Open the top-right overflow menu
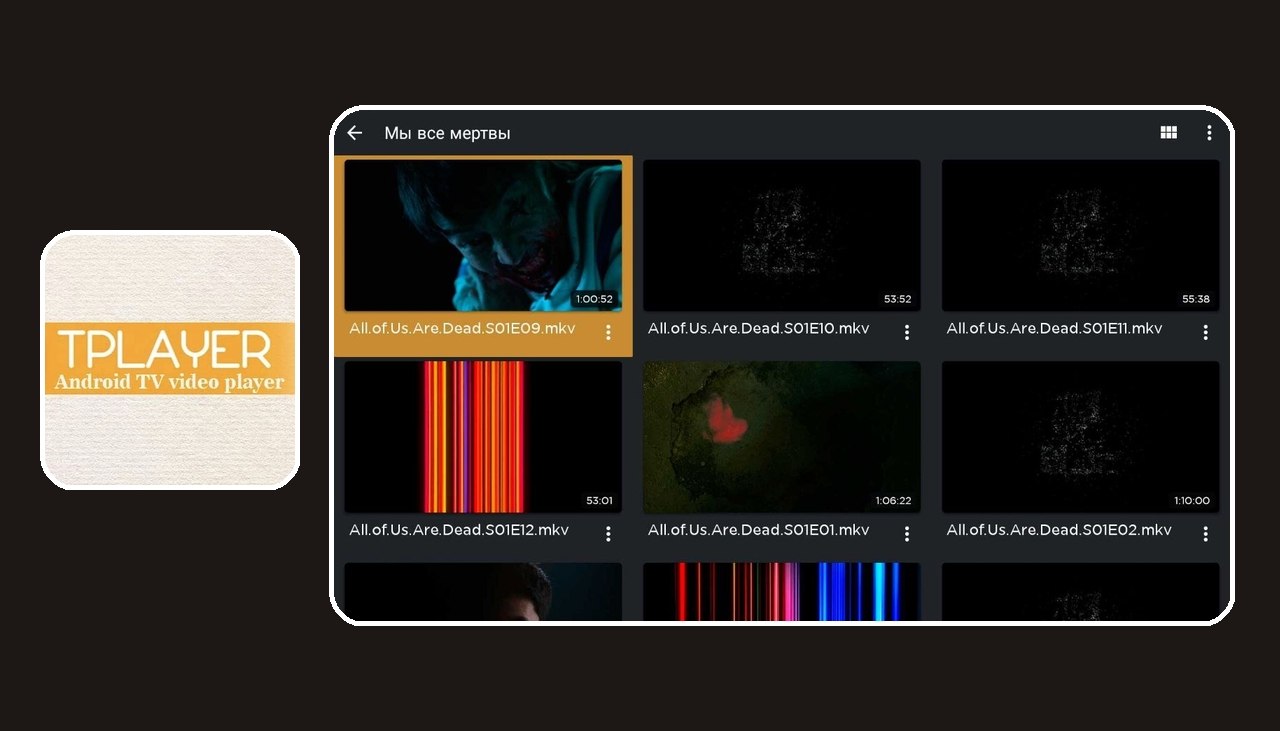 point(1209,133)
